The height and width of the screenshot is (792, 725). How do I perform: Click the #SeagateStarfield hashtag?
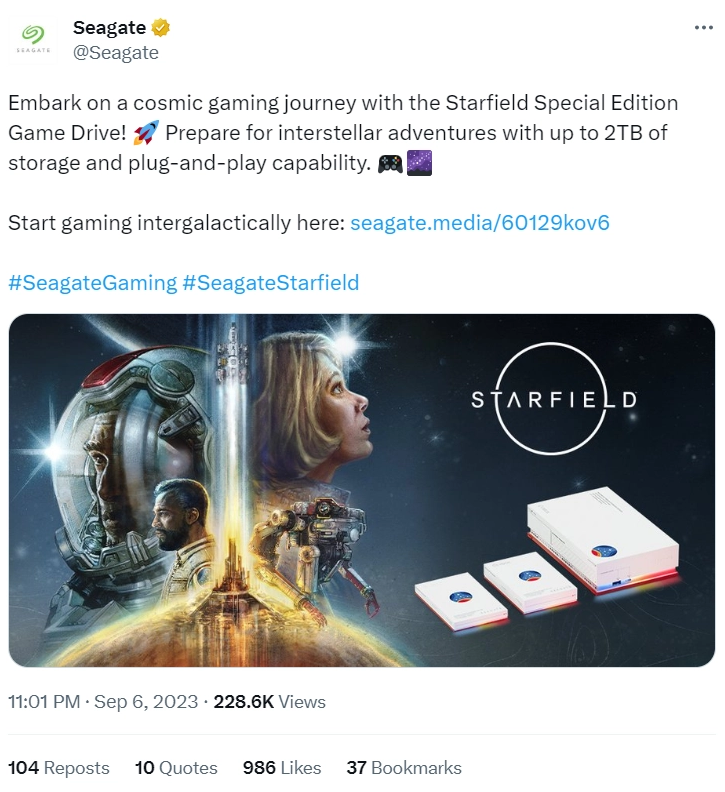270,283
